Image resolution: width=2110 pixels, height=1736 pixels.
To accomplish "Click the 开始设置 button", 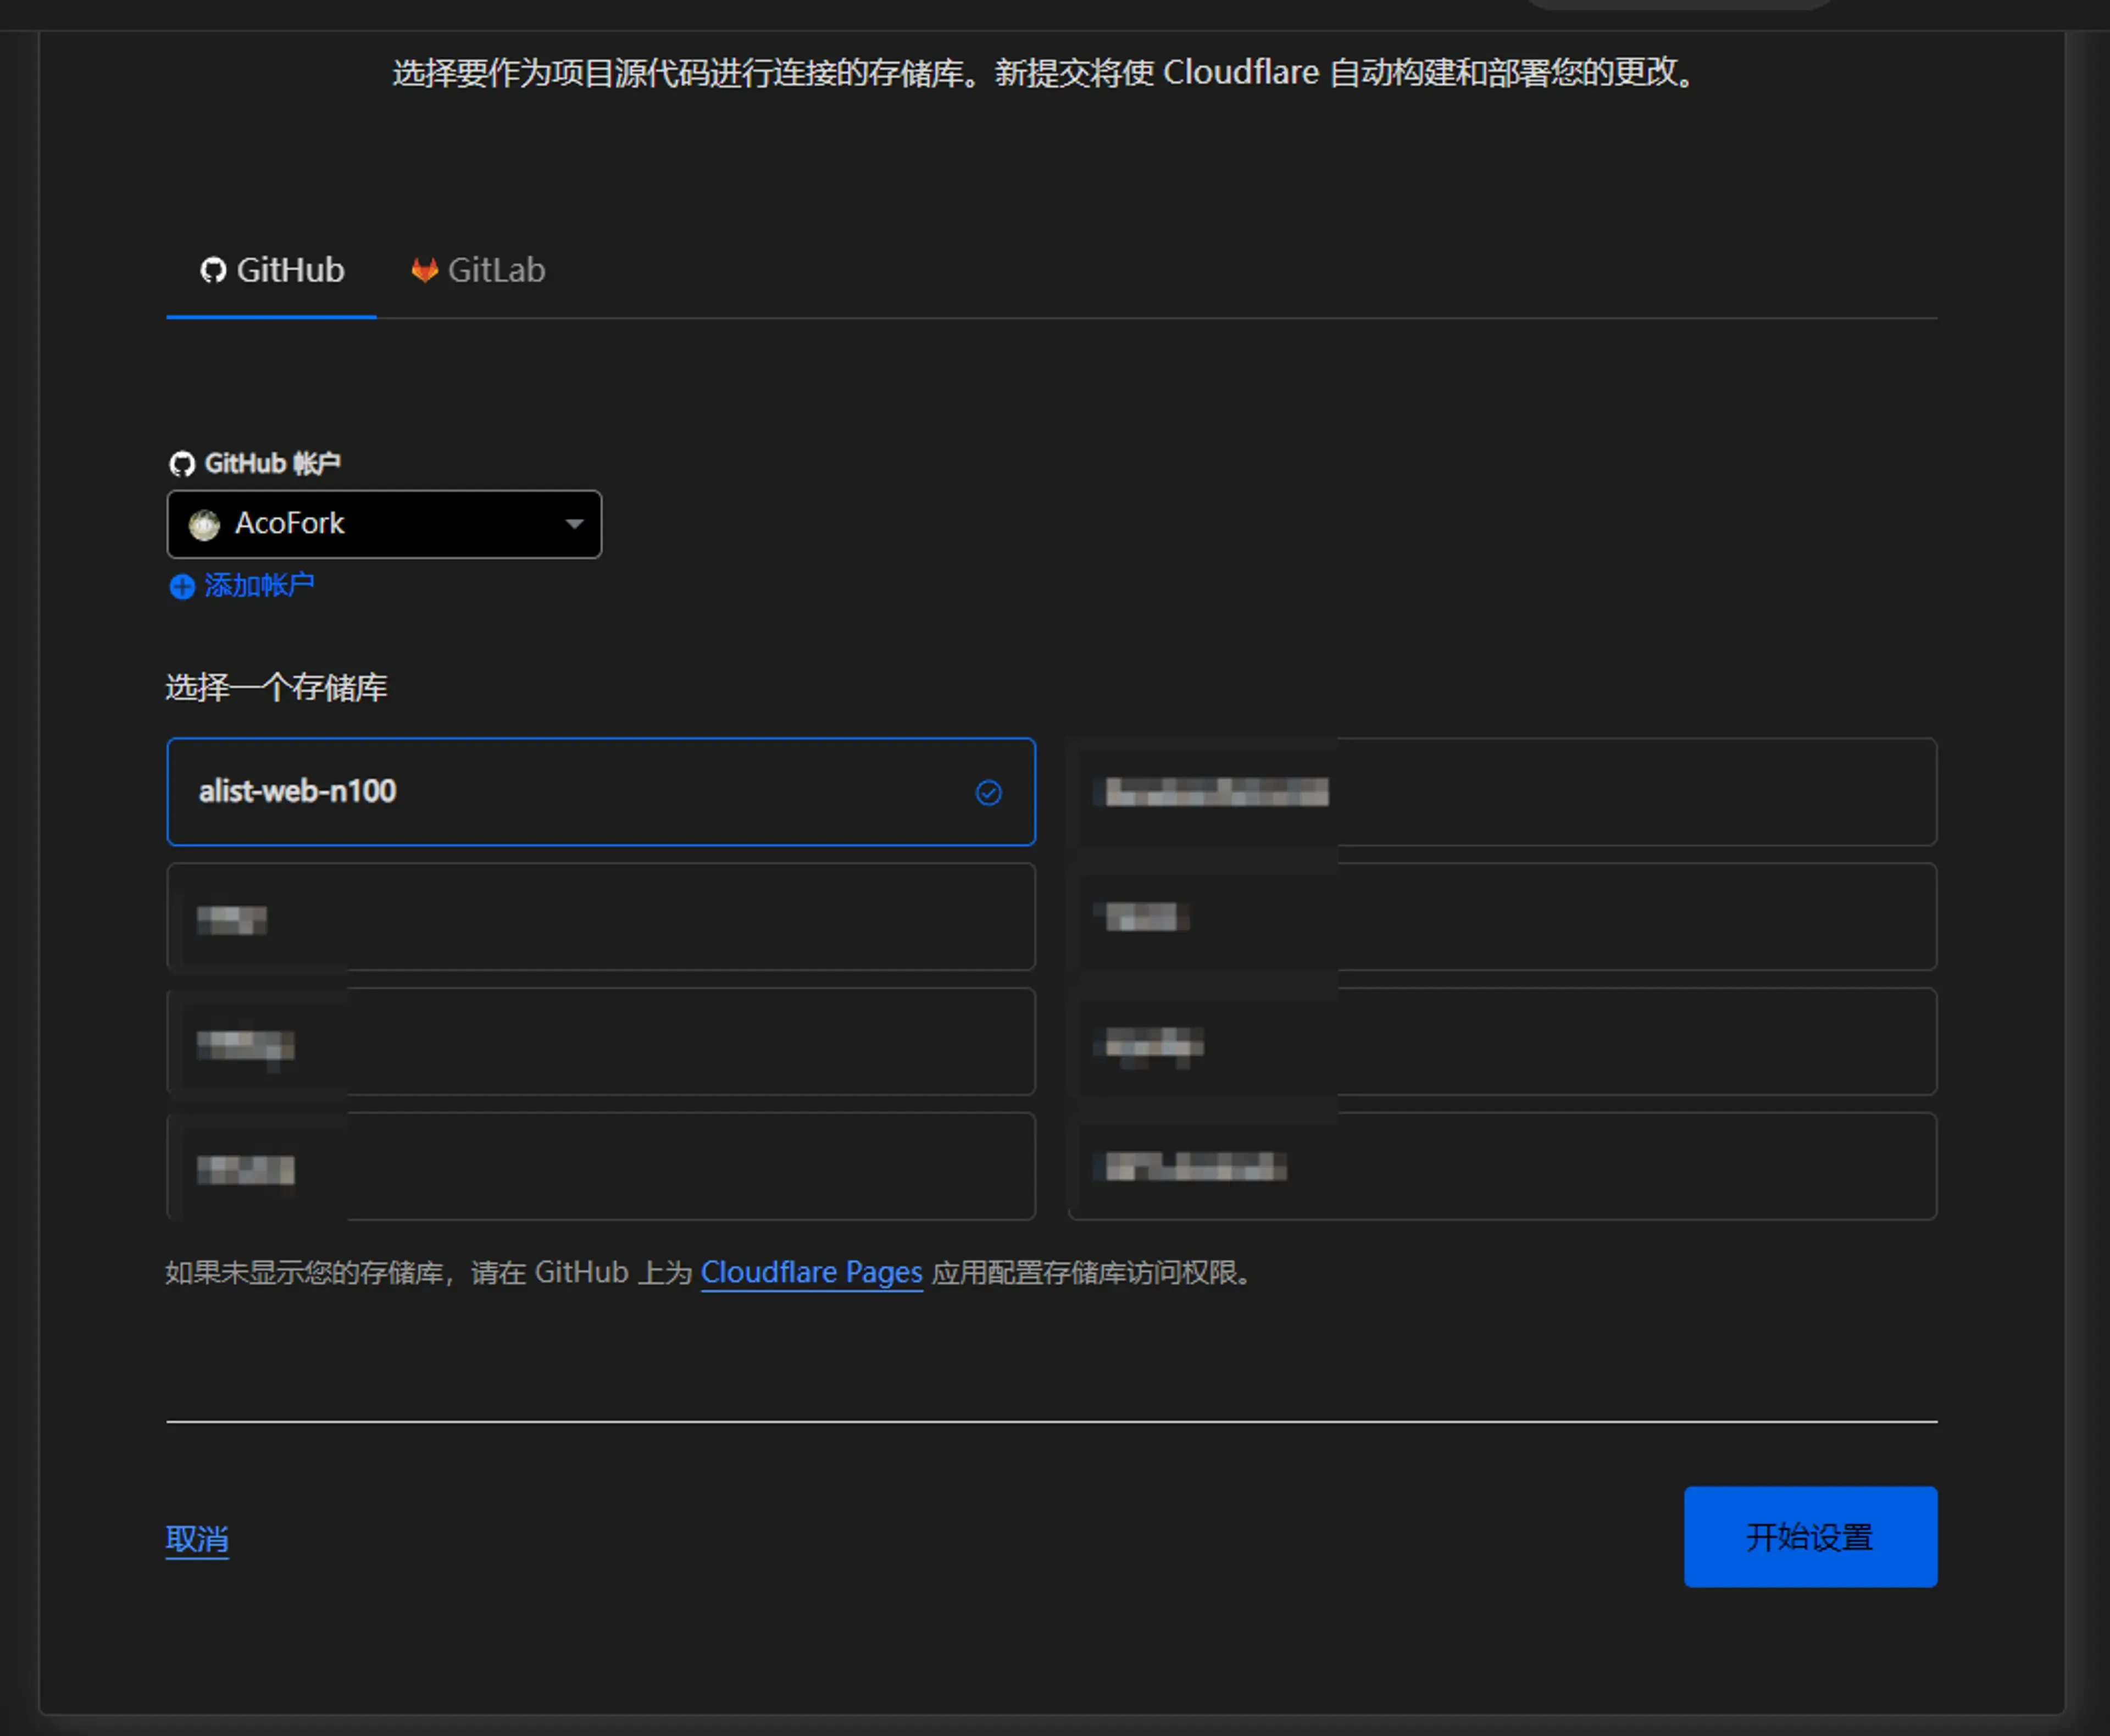I will point(1810,1537).
